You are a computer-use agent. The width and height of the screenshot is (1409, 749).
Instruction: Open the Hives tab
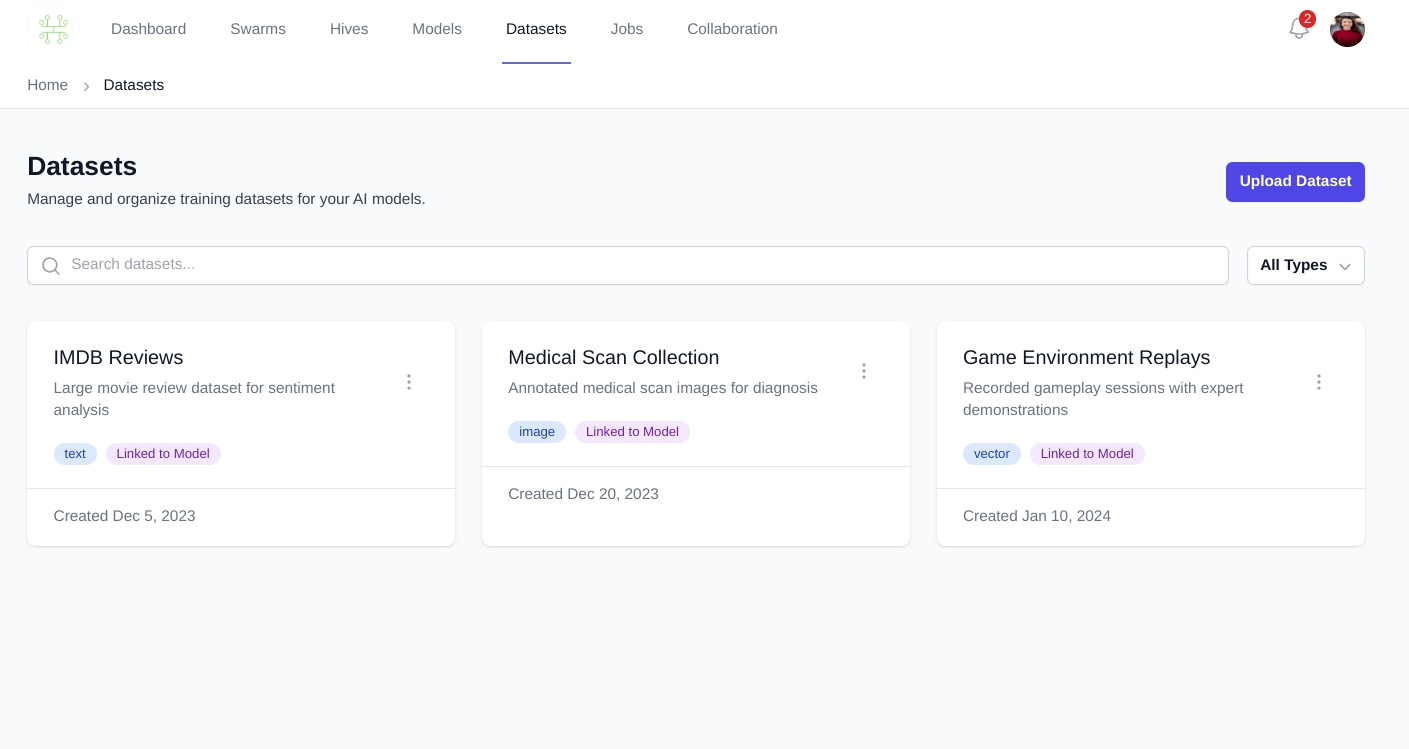349,29
